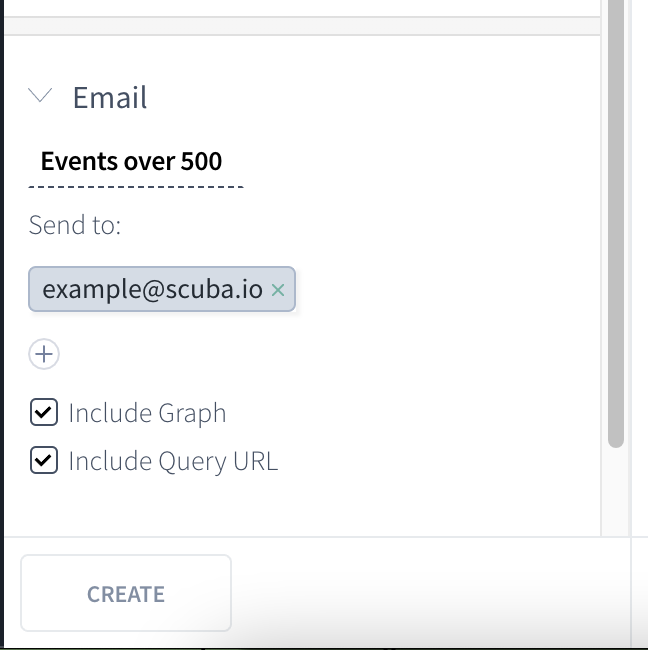Edit the Events over 500 subject field

tap(136, 162)
